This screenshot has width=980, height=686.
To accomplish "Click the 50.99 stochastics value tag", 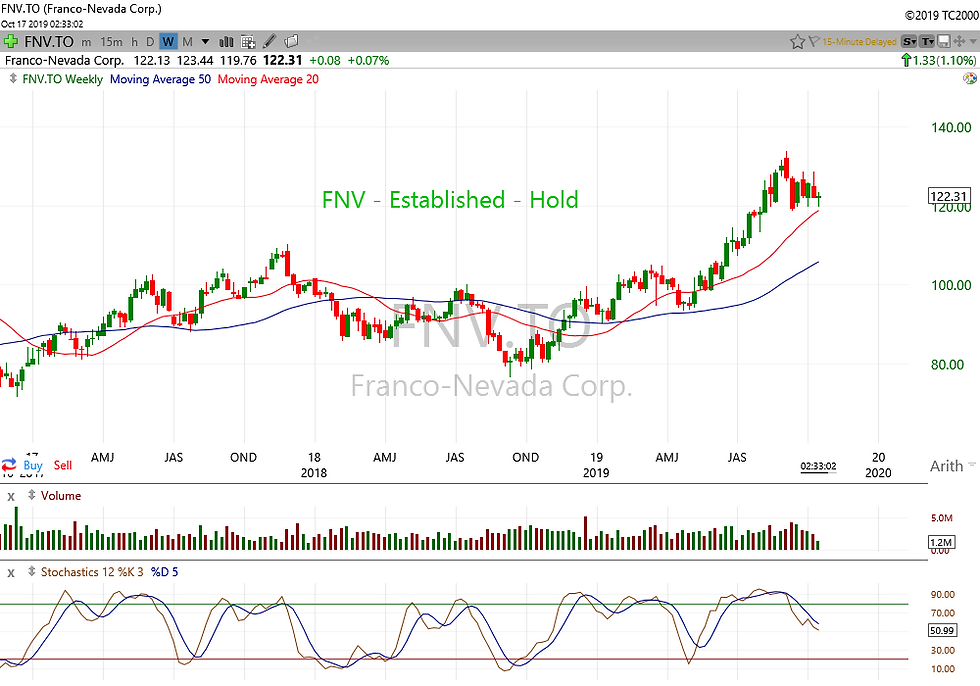I will coord(942,630).
